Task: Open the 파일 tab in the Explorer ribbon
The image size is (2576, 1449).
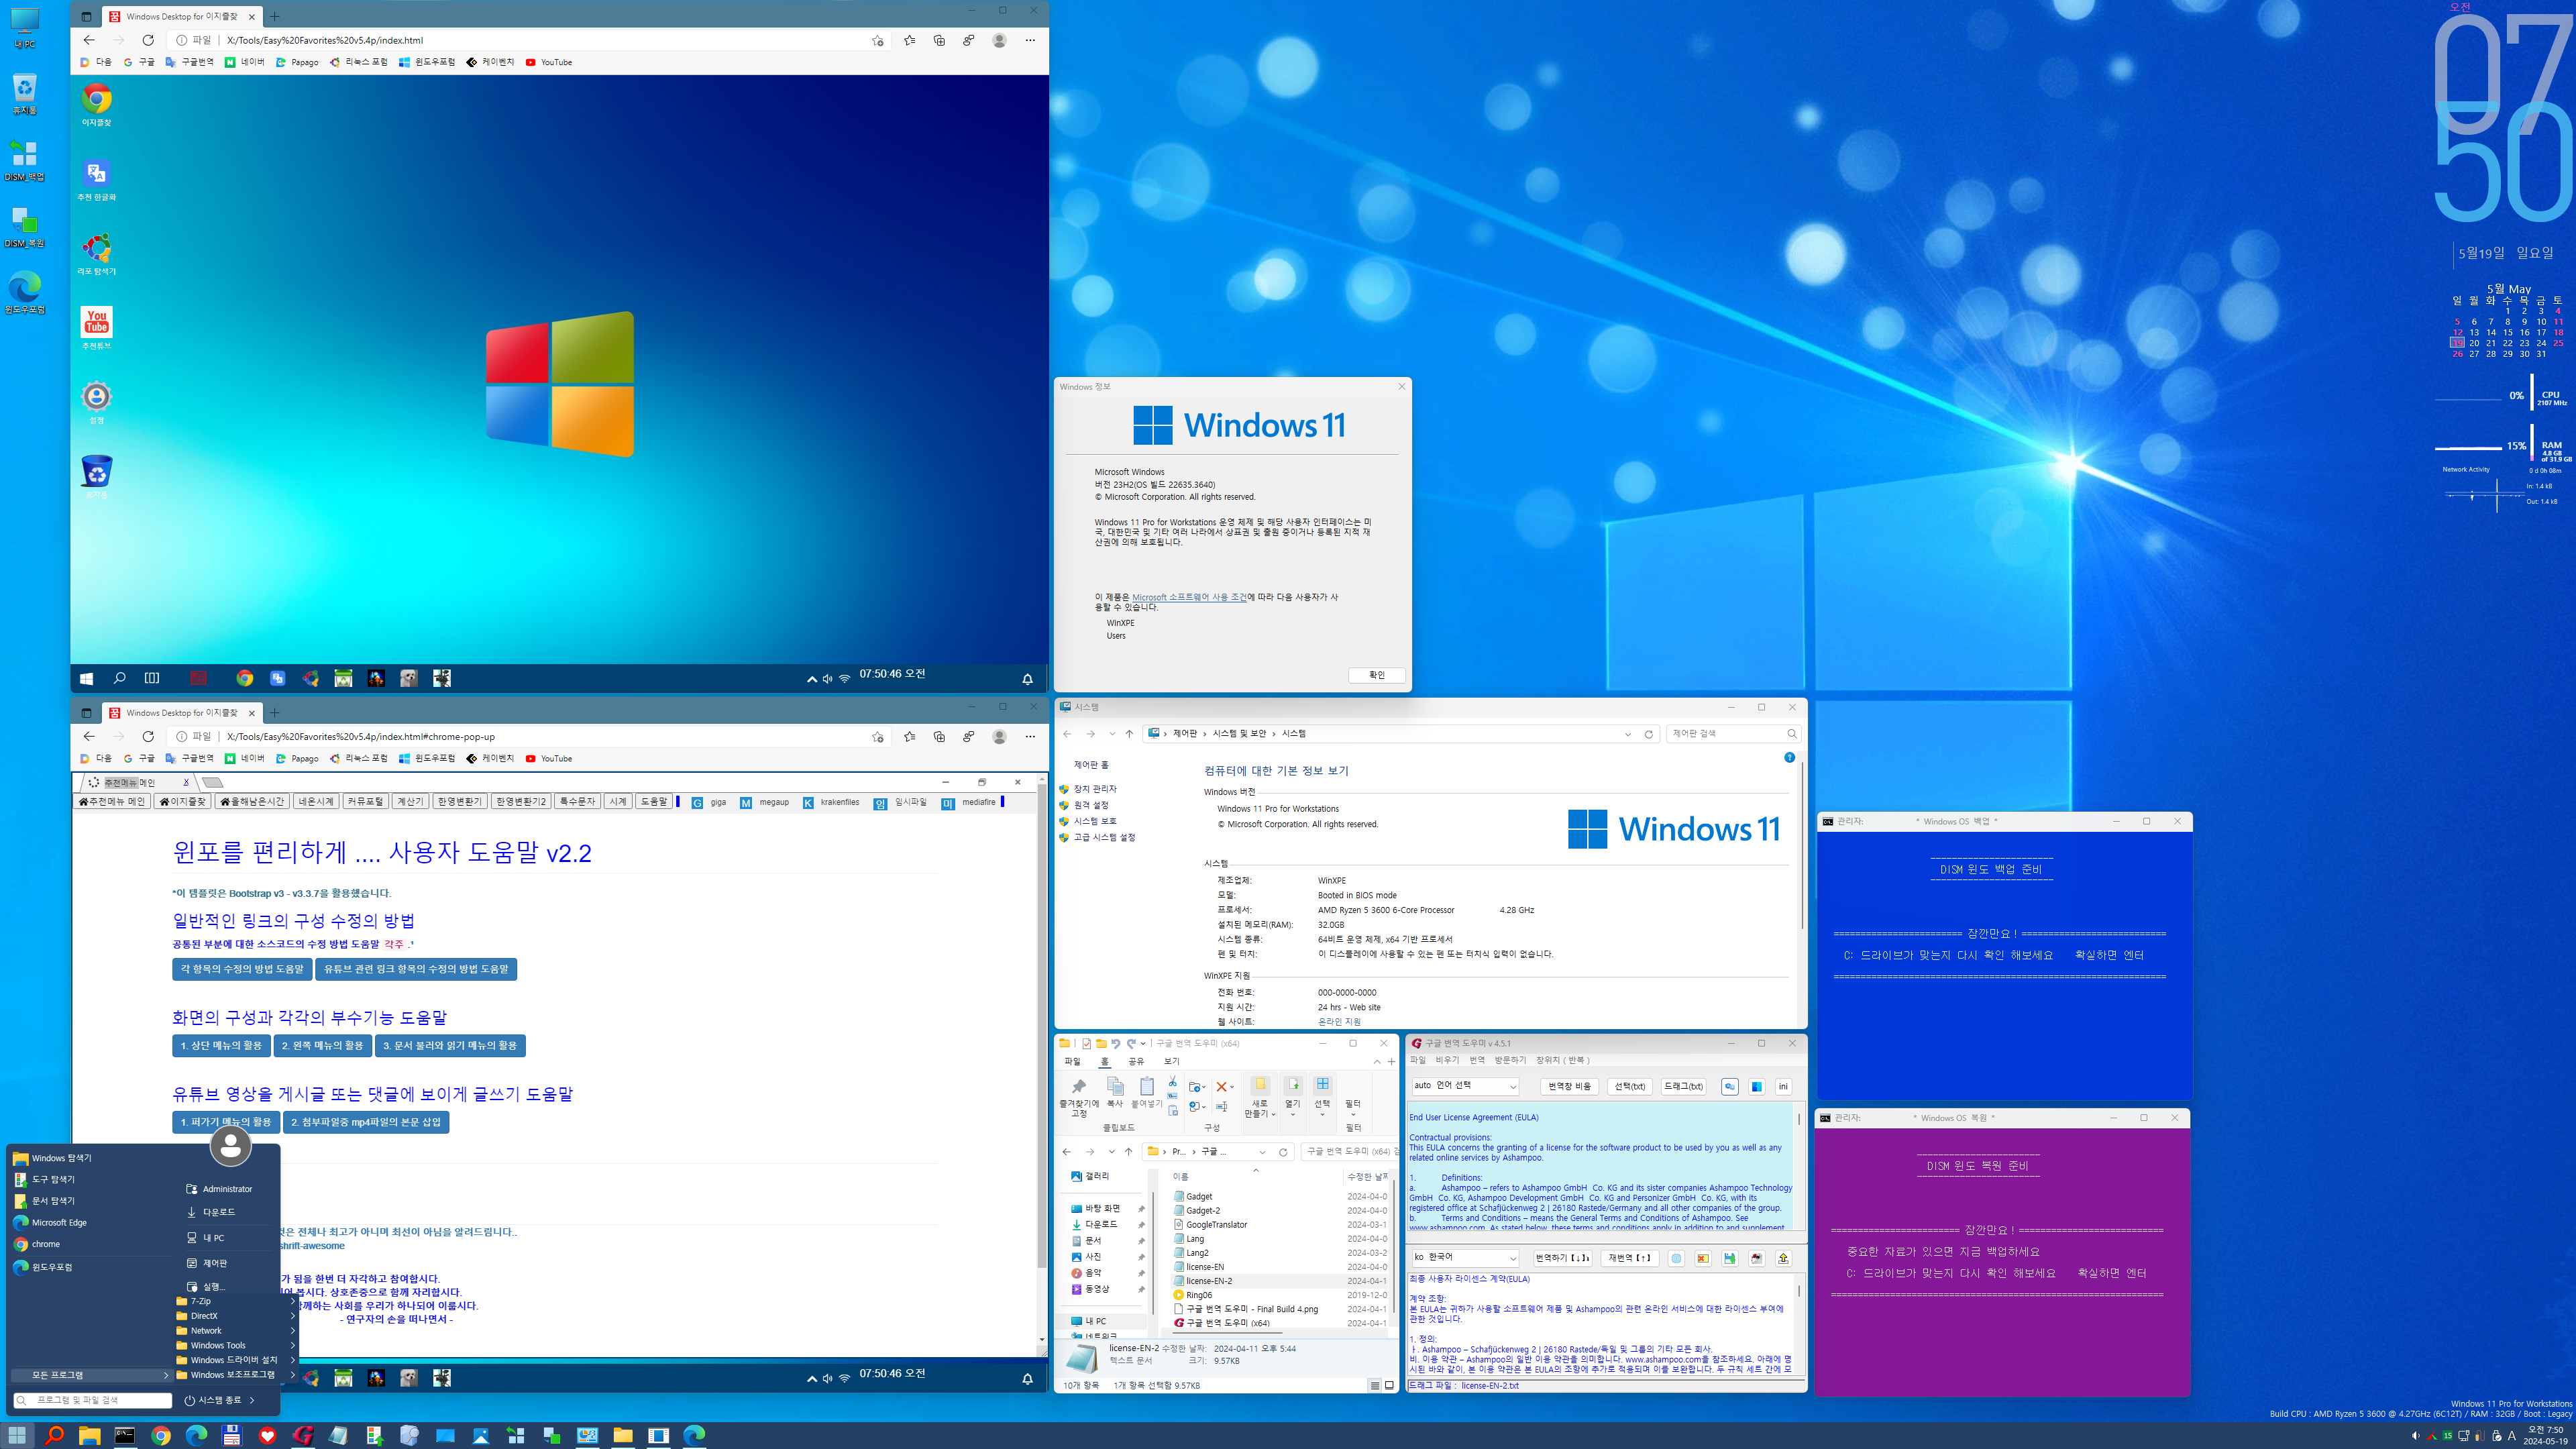Action: 1072,1061
